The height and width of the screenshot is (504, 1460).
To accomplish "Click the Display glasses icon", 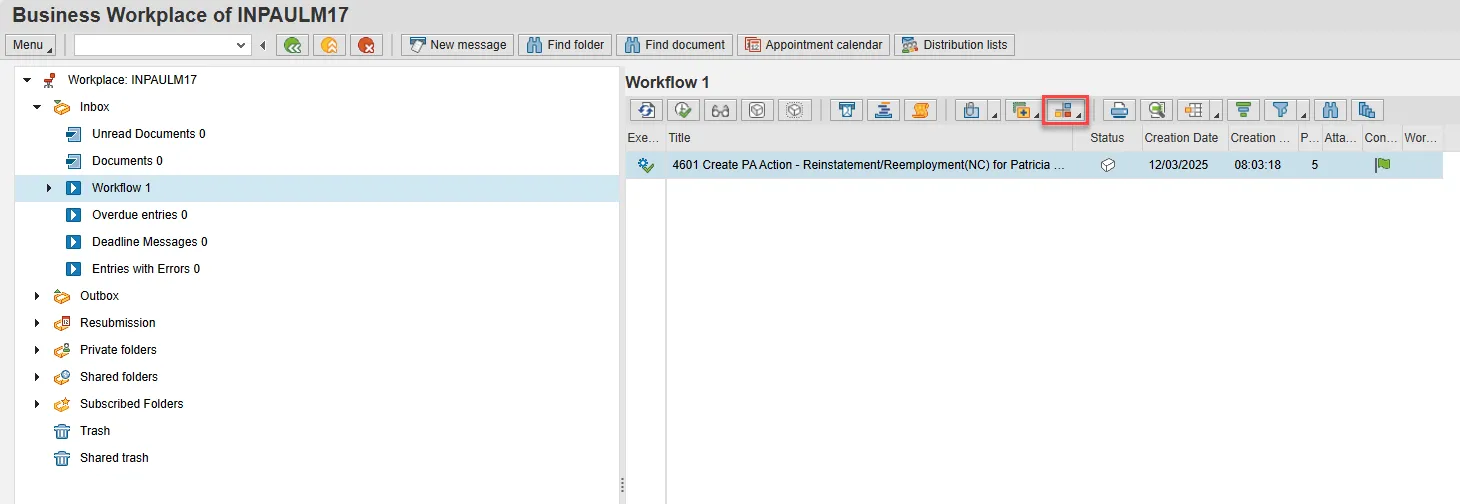I will 720,111.
